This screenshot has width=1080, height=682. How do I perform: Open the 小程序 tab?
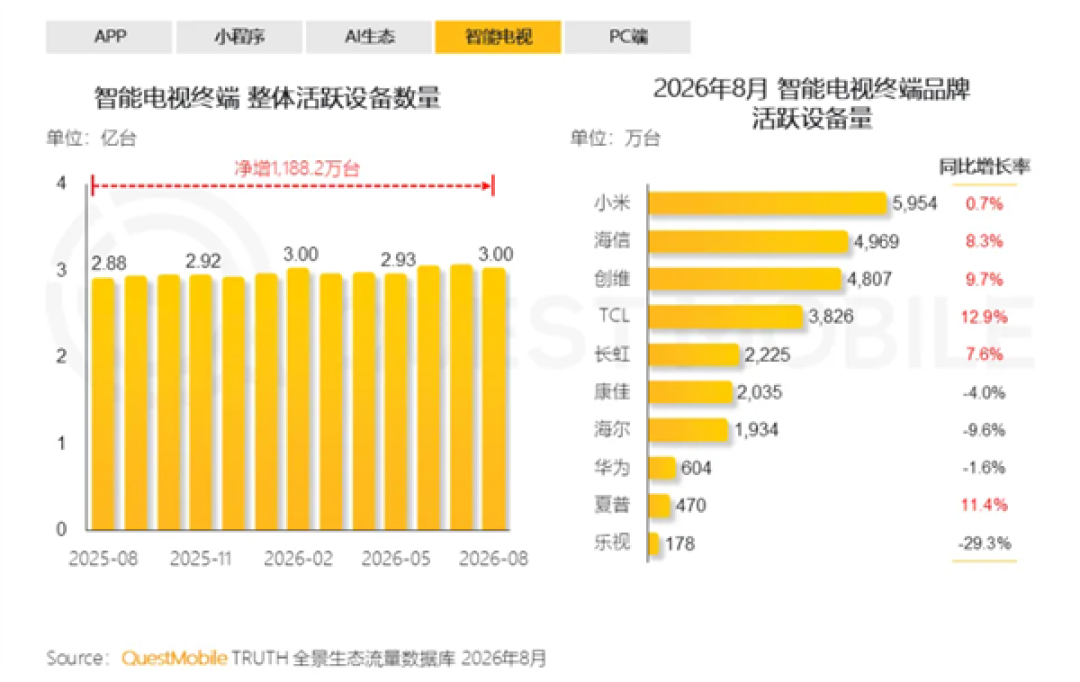239,37
